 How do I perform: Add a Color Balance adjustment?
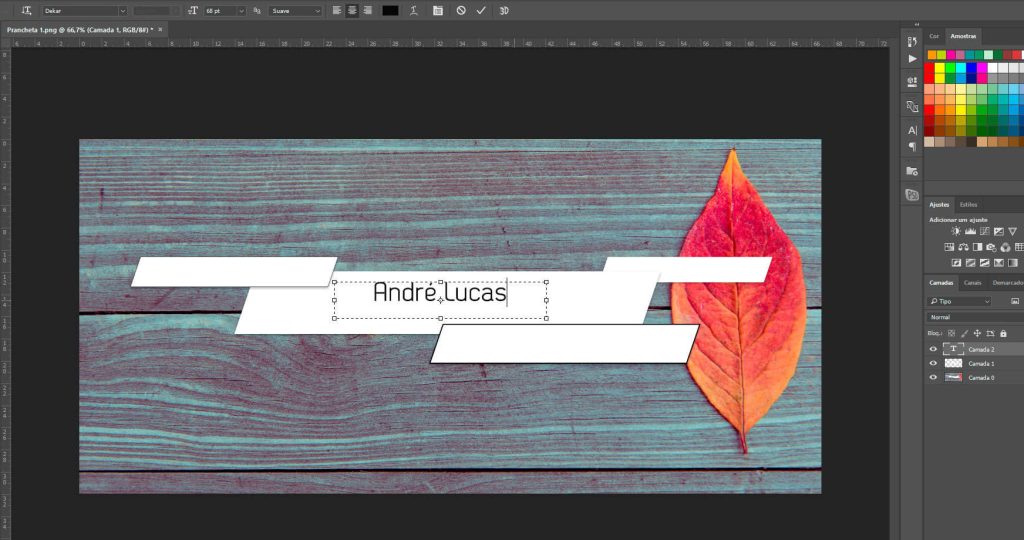pos(963,247)
